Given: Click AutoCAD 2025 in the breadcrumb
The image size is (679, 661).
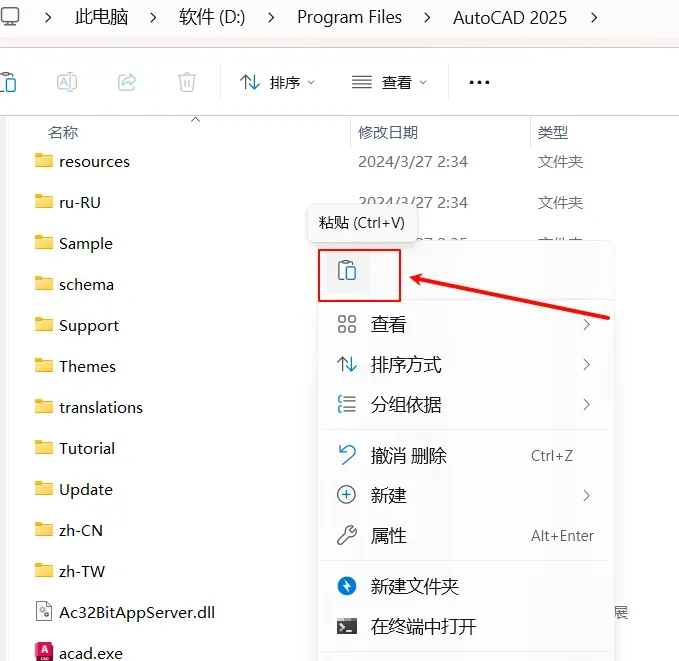Looking at the screenshot, I should pyautogui.click(x=510, y=18).
